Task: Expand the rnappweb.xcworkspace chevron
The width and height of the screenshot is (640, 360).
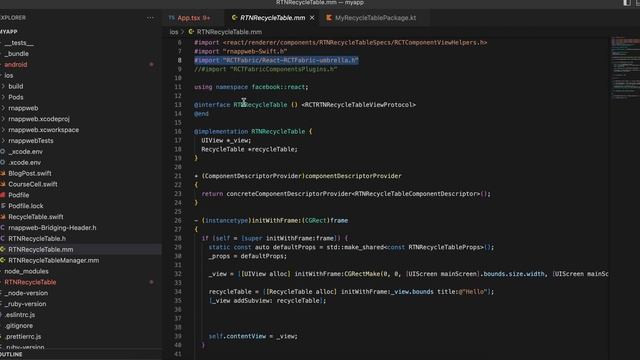Action: coord(3,130)
